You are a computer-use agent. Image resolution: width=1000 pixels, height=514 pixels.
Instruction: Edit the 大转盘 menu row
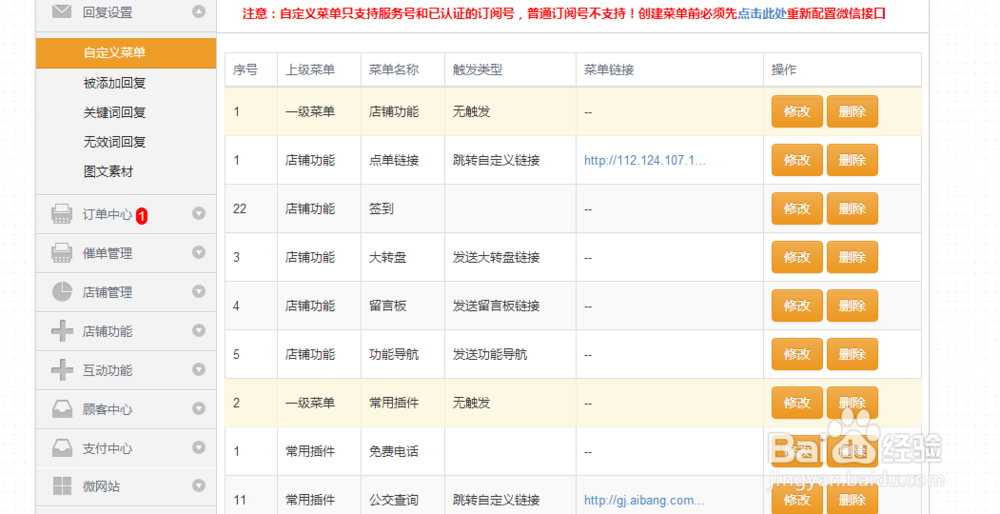pyautogui.click(x=797, y=257)
